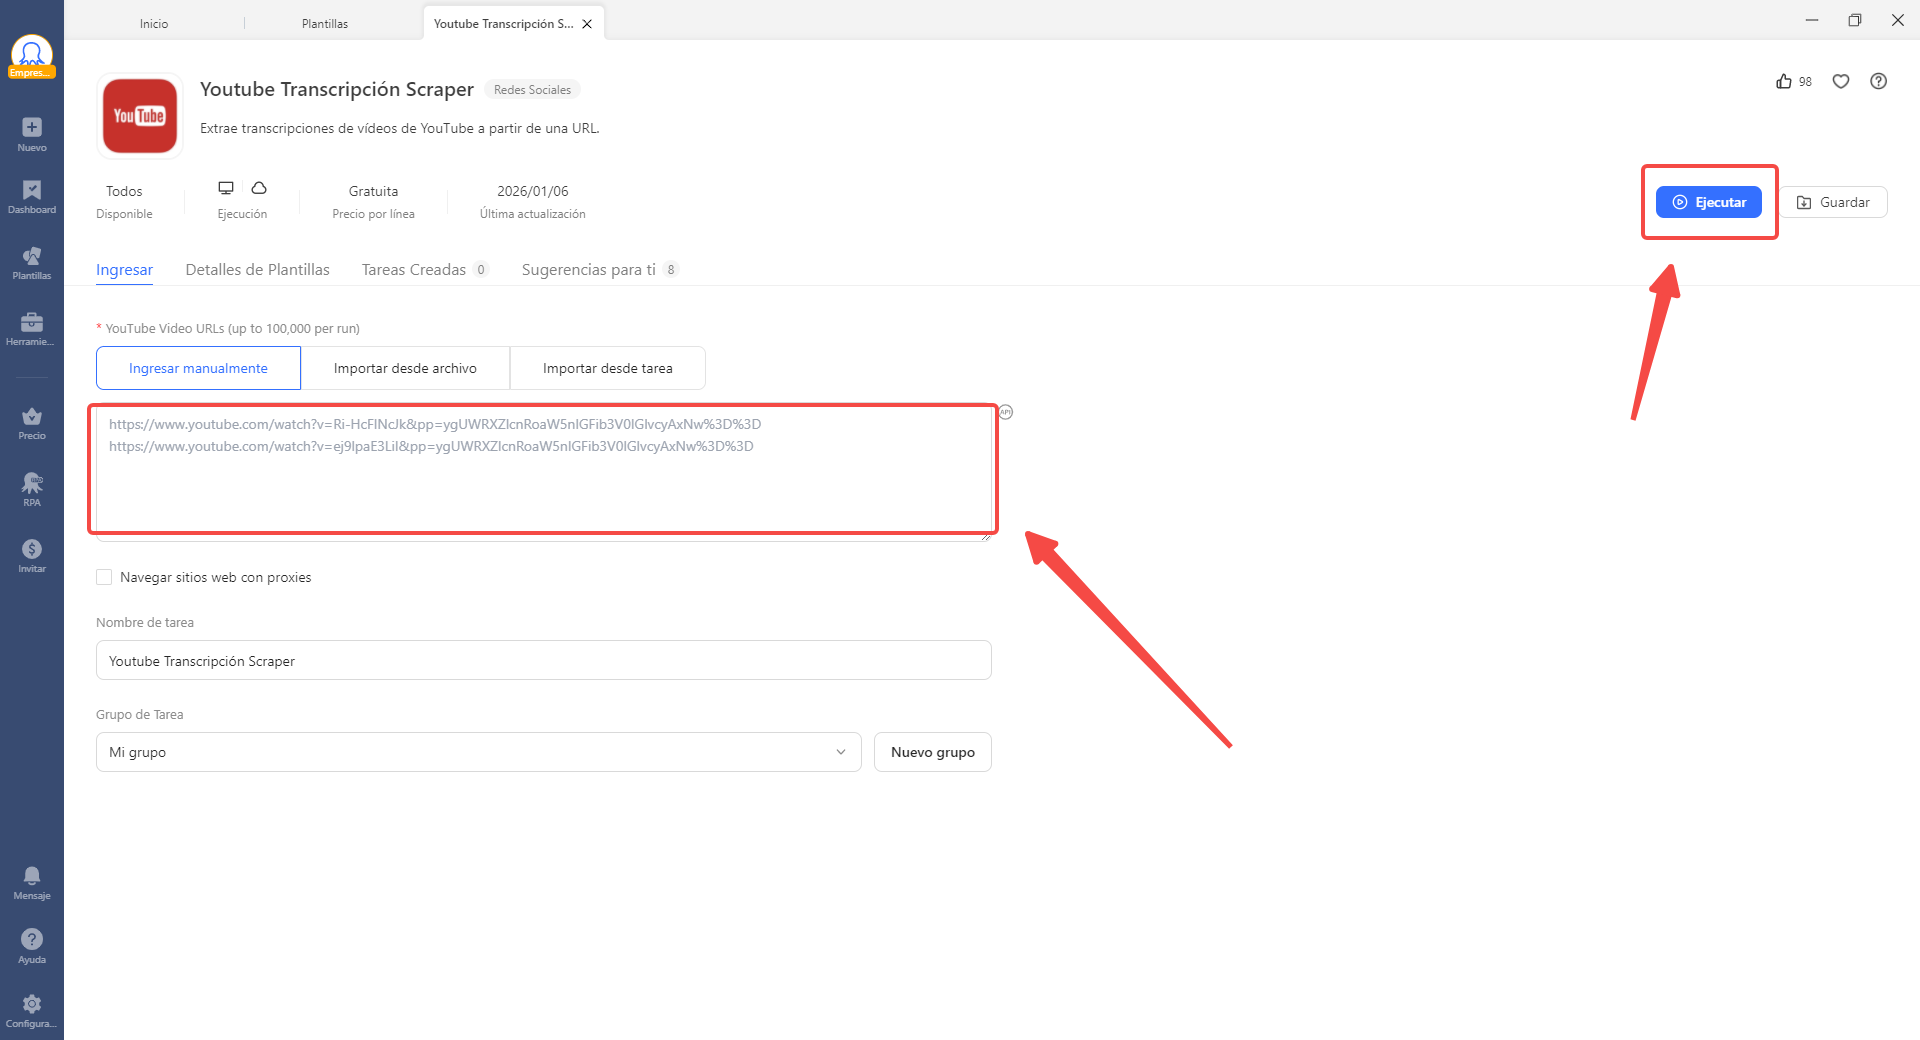
Task: Open Precio from the sidebar
Action: (32, 420)
